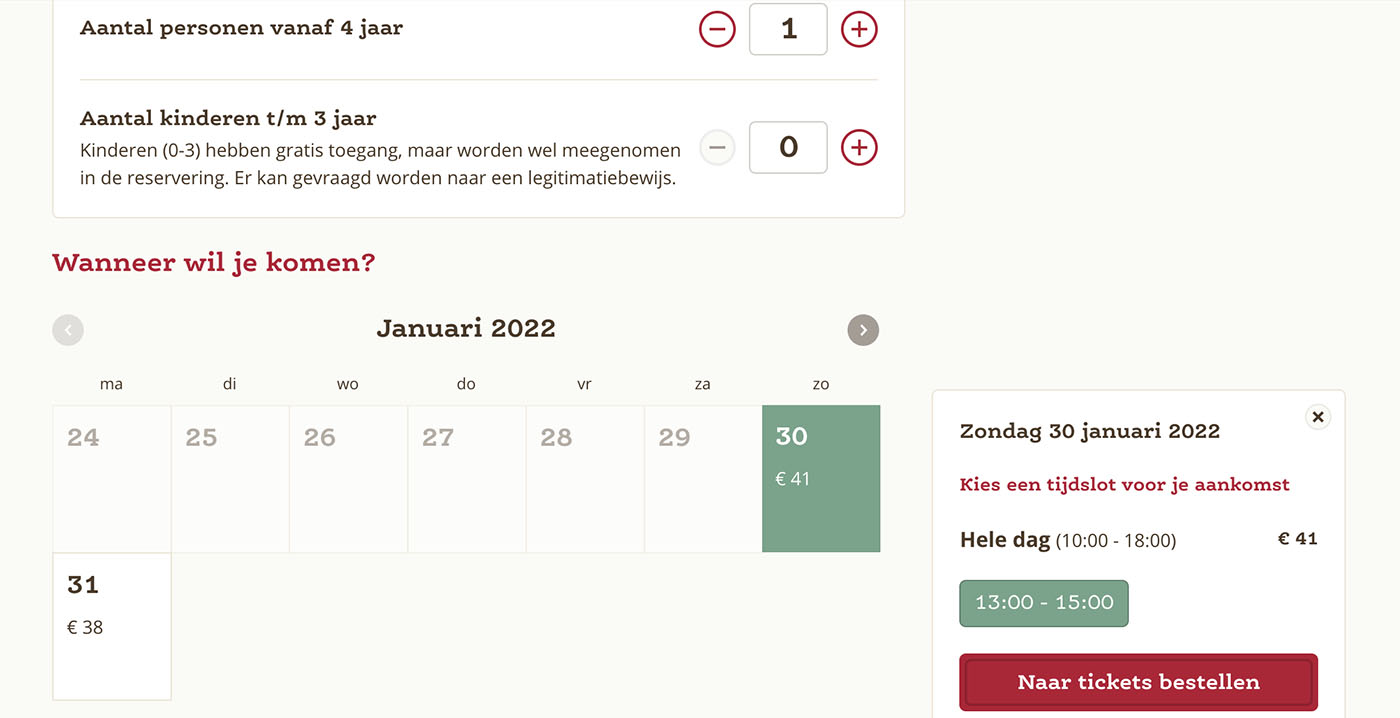1400x718 pixels.
Task: Increase number of persons from 4 years
Action: [859, 30]
